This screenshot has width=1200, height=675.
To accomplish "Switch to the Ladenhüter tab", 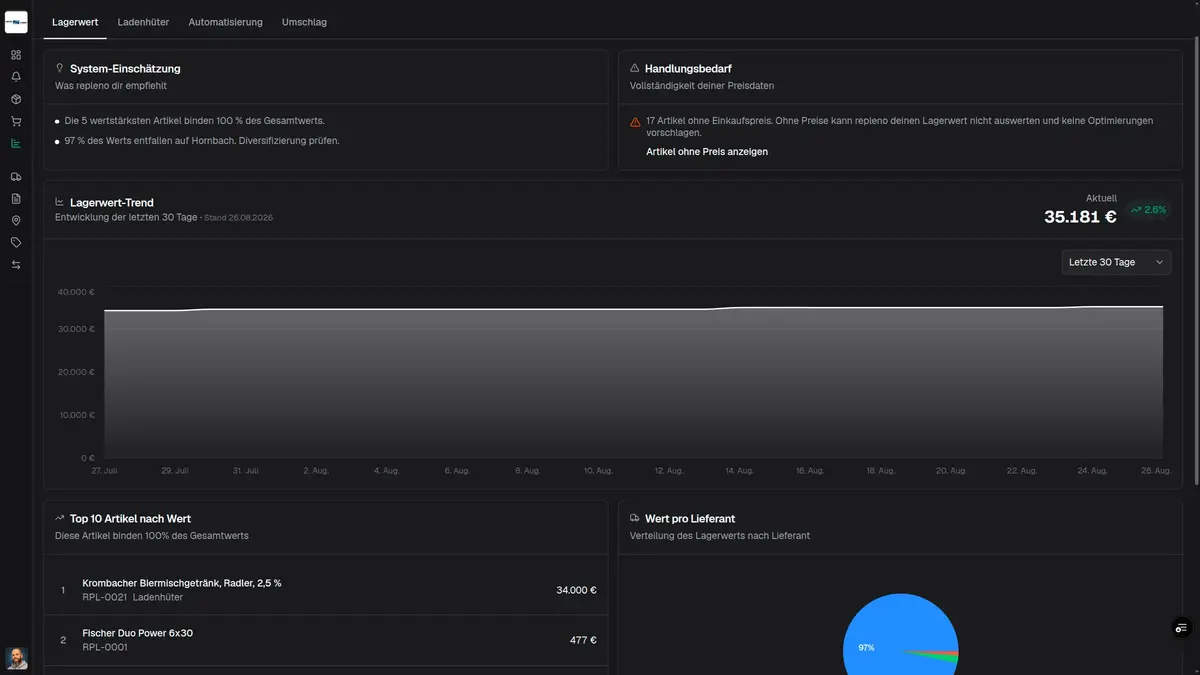I will [x=143, y=22].
